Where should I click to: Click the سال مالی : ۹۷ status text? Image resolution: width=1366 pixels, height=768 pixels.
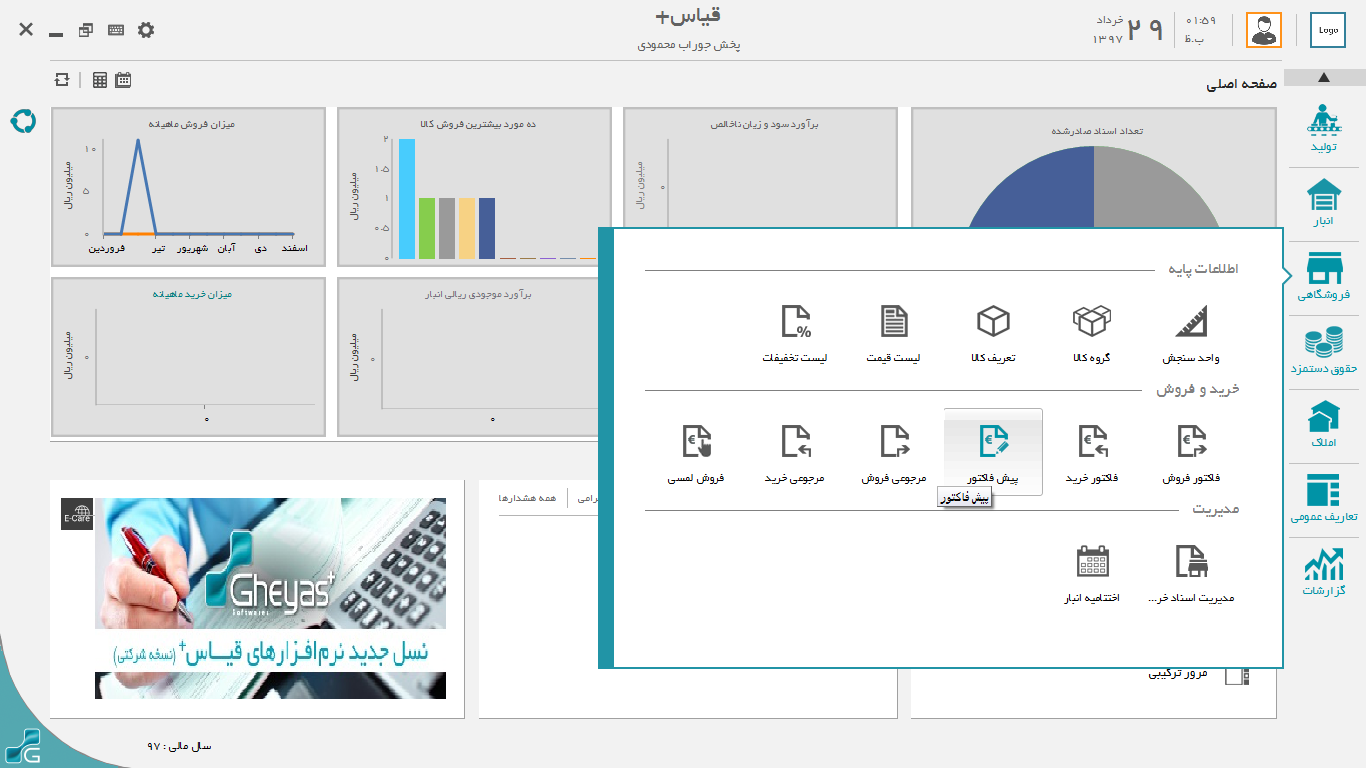(x=179, y=746)
